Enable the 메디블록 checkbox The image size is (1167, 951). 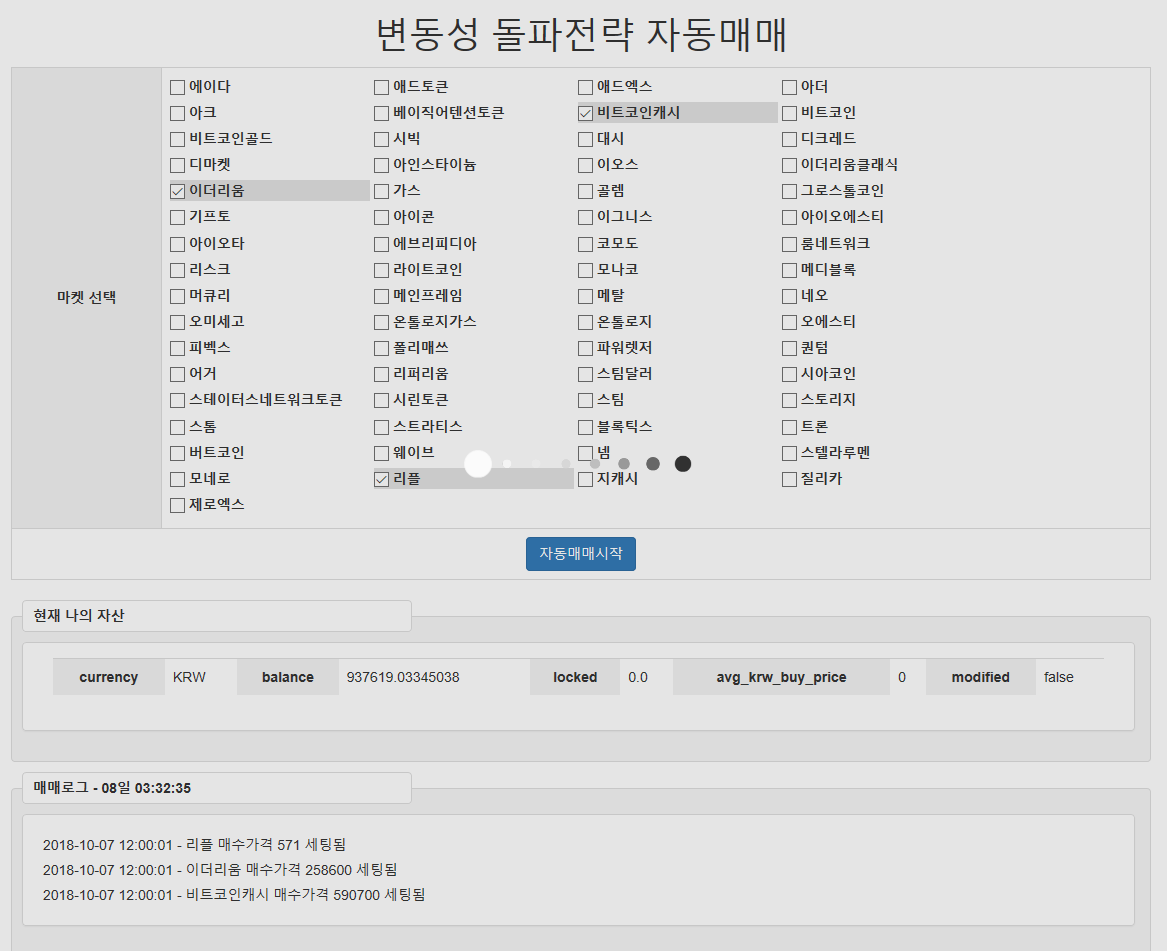click(789, 270)
